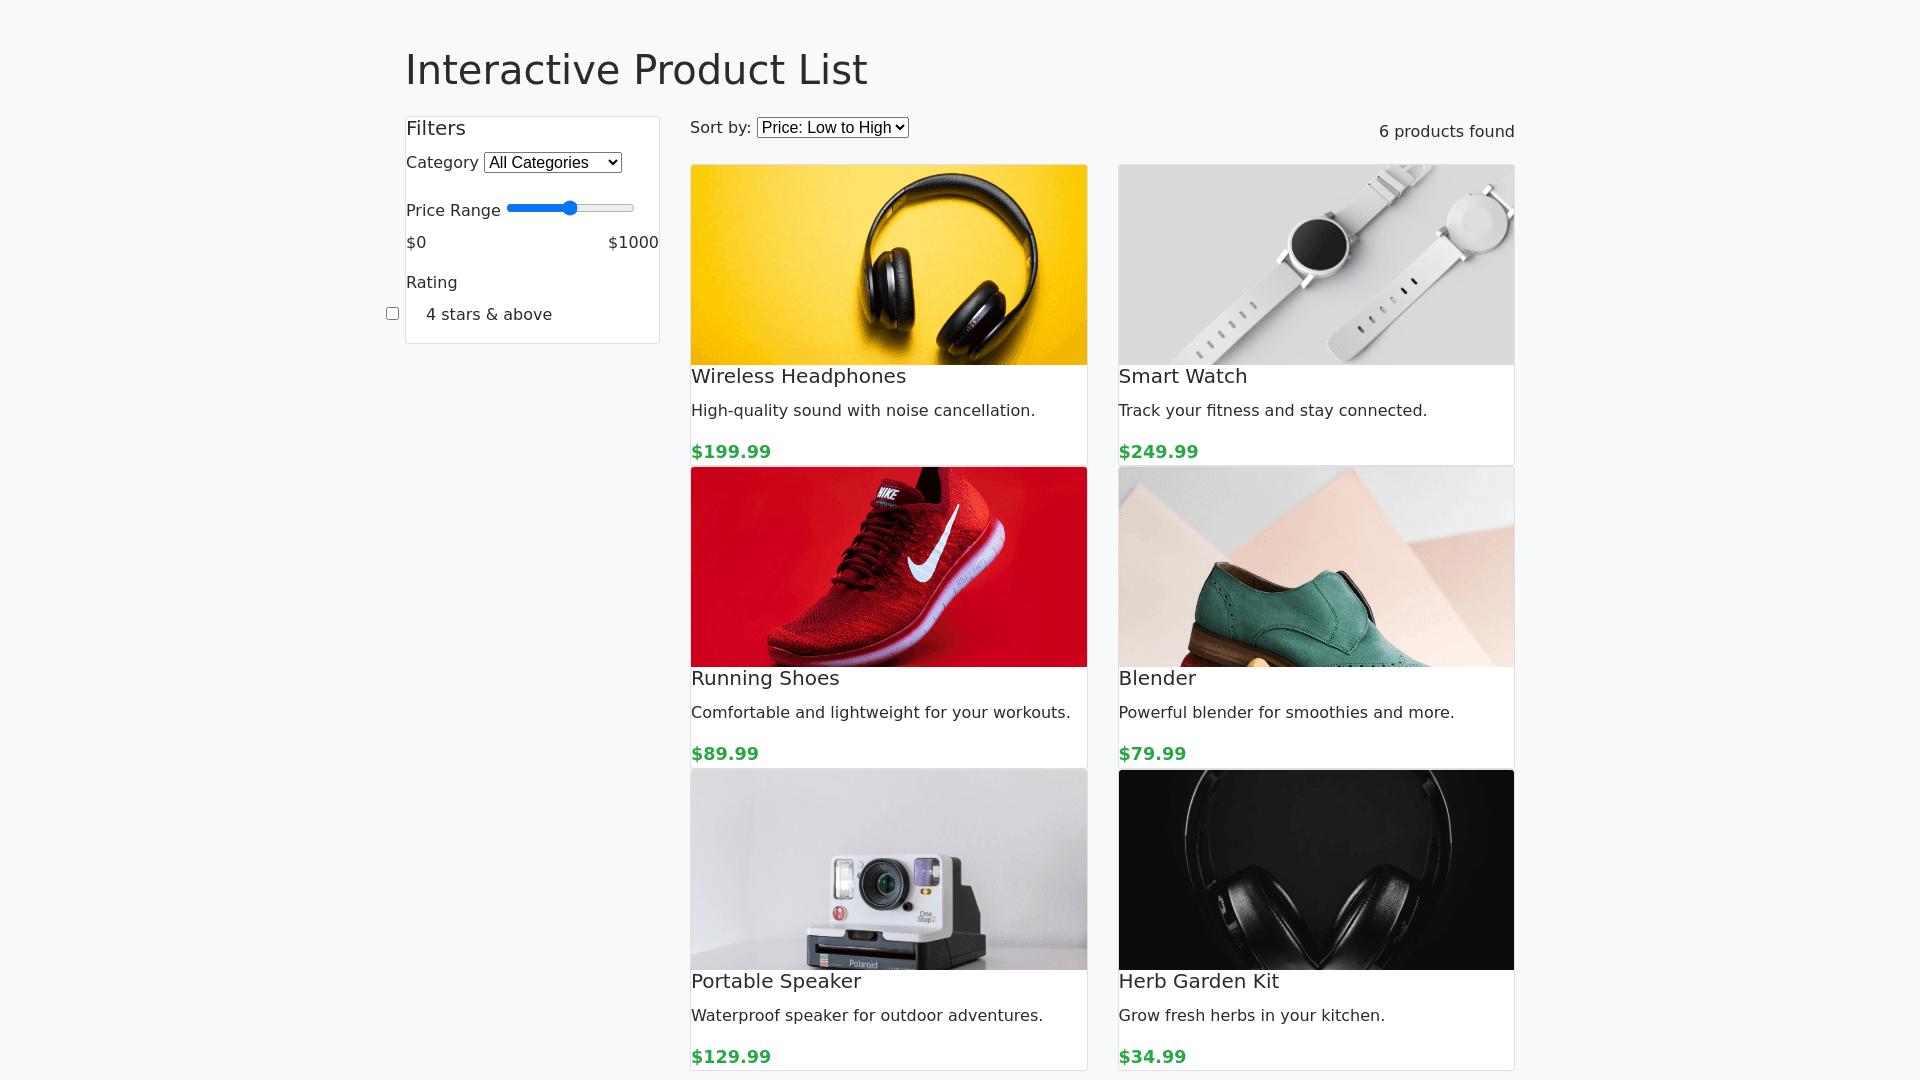The image size is (1920, 1080).
Task: Open the All Categories dropdown
Action: (552, 163)
